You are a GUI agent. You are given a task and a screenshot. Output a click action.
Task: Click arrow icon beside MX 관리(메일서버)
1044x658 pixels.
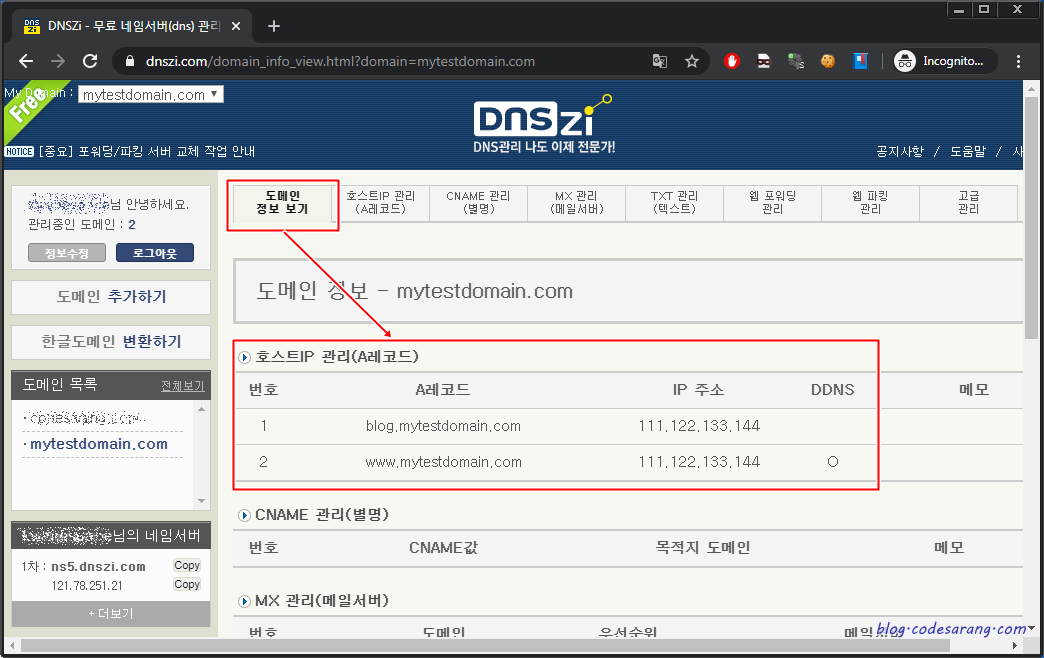tap(244, 601)
